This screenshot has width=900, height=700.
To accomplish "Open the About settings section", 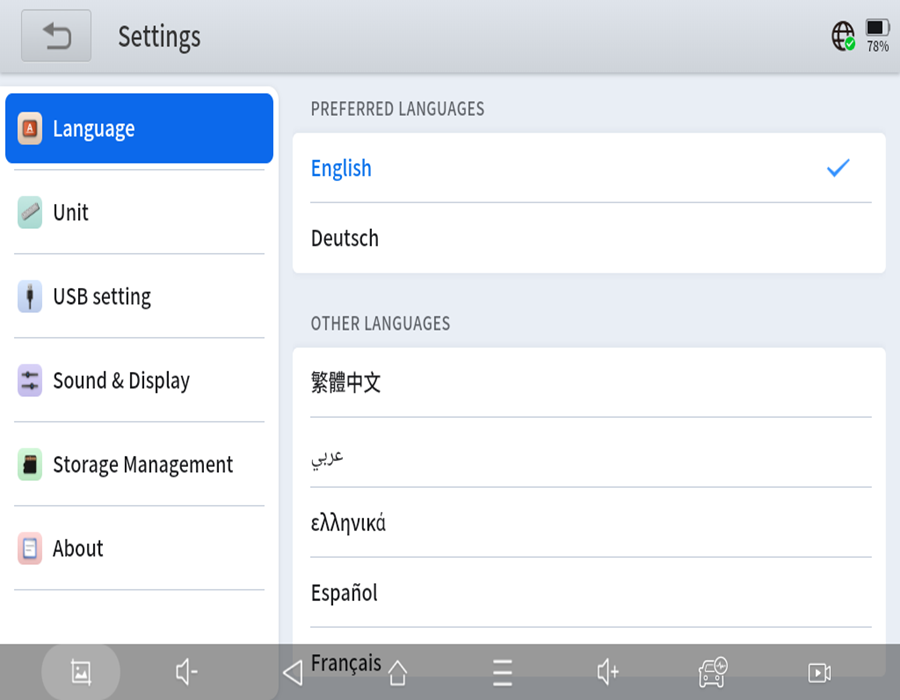I will [x=138, y=548].
